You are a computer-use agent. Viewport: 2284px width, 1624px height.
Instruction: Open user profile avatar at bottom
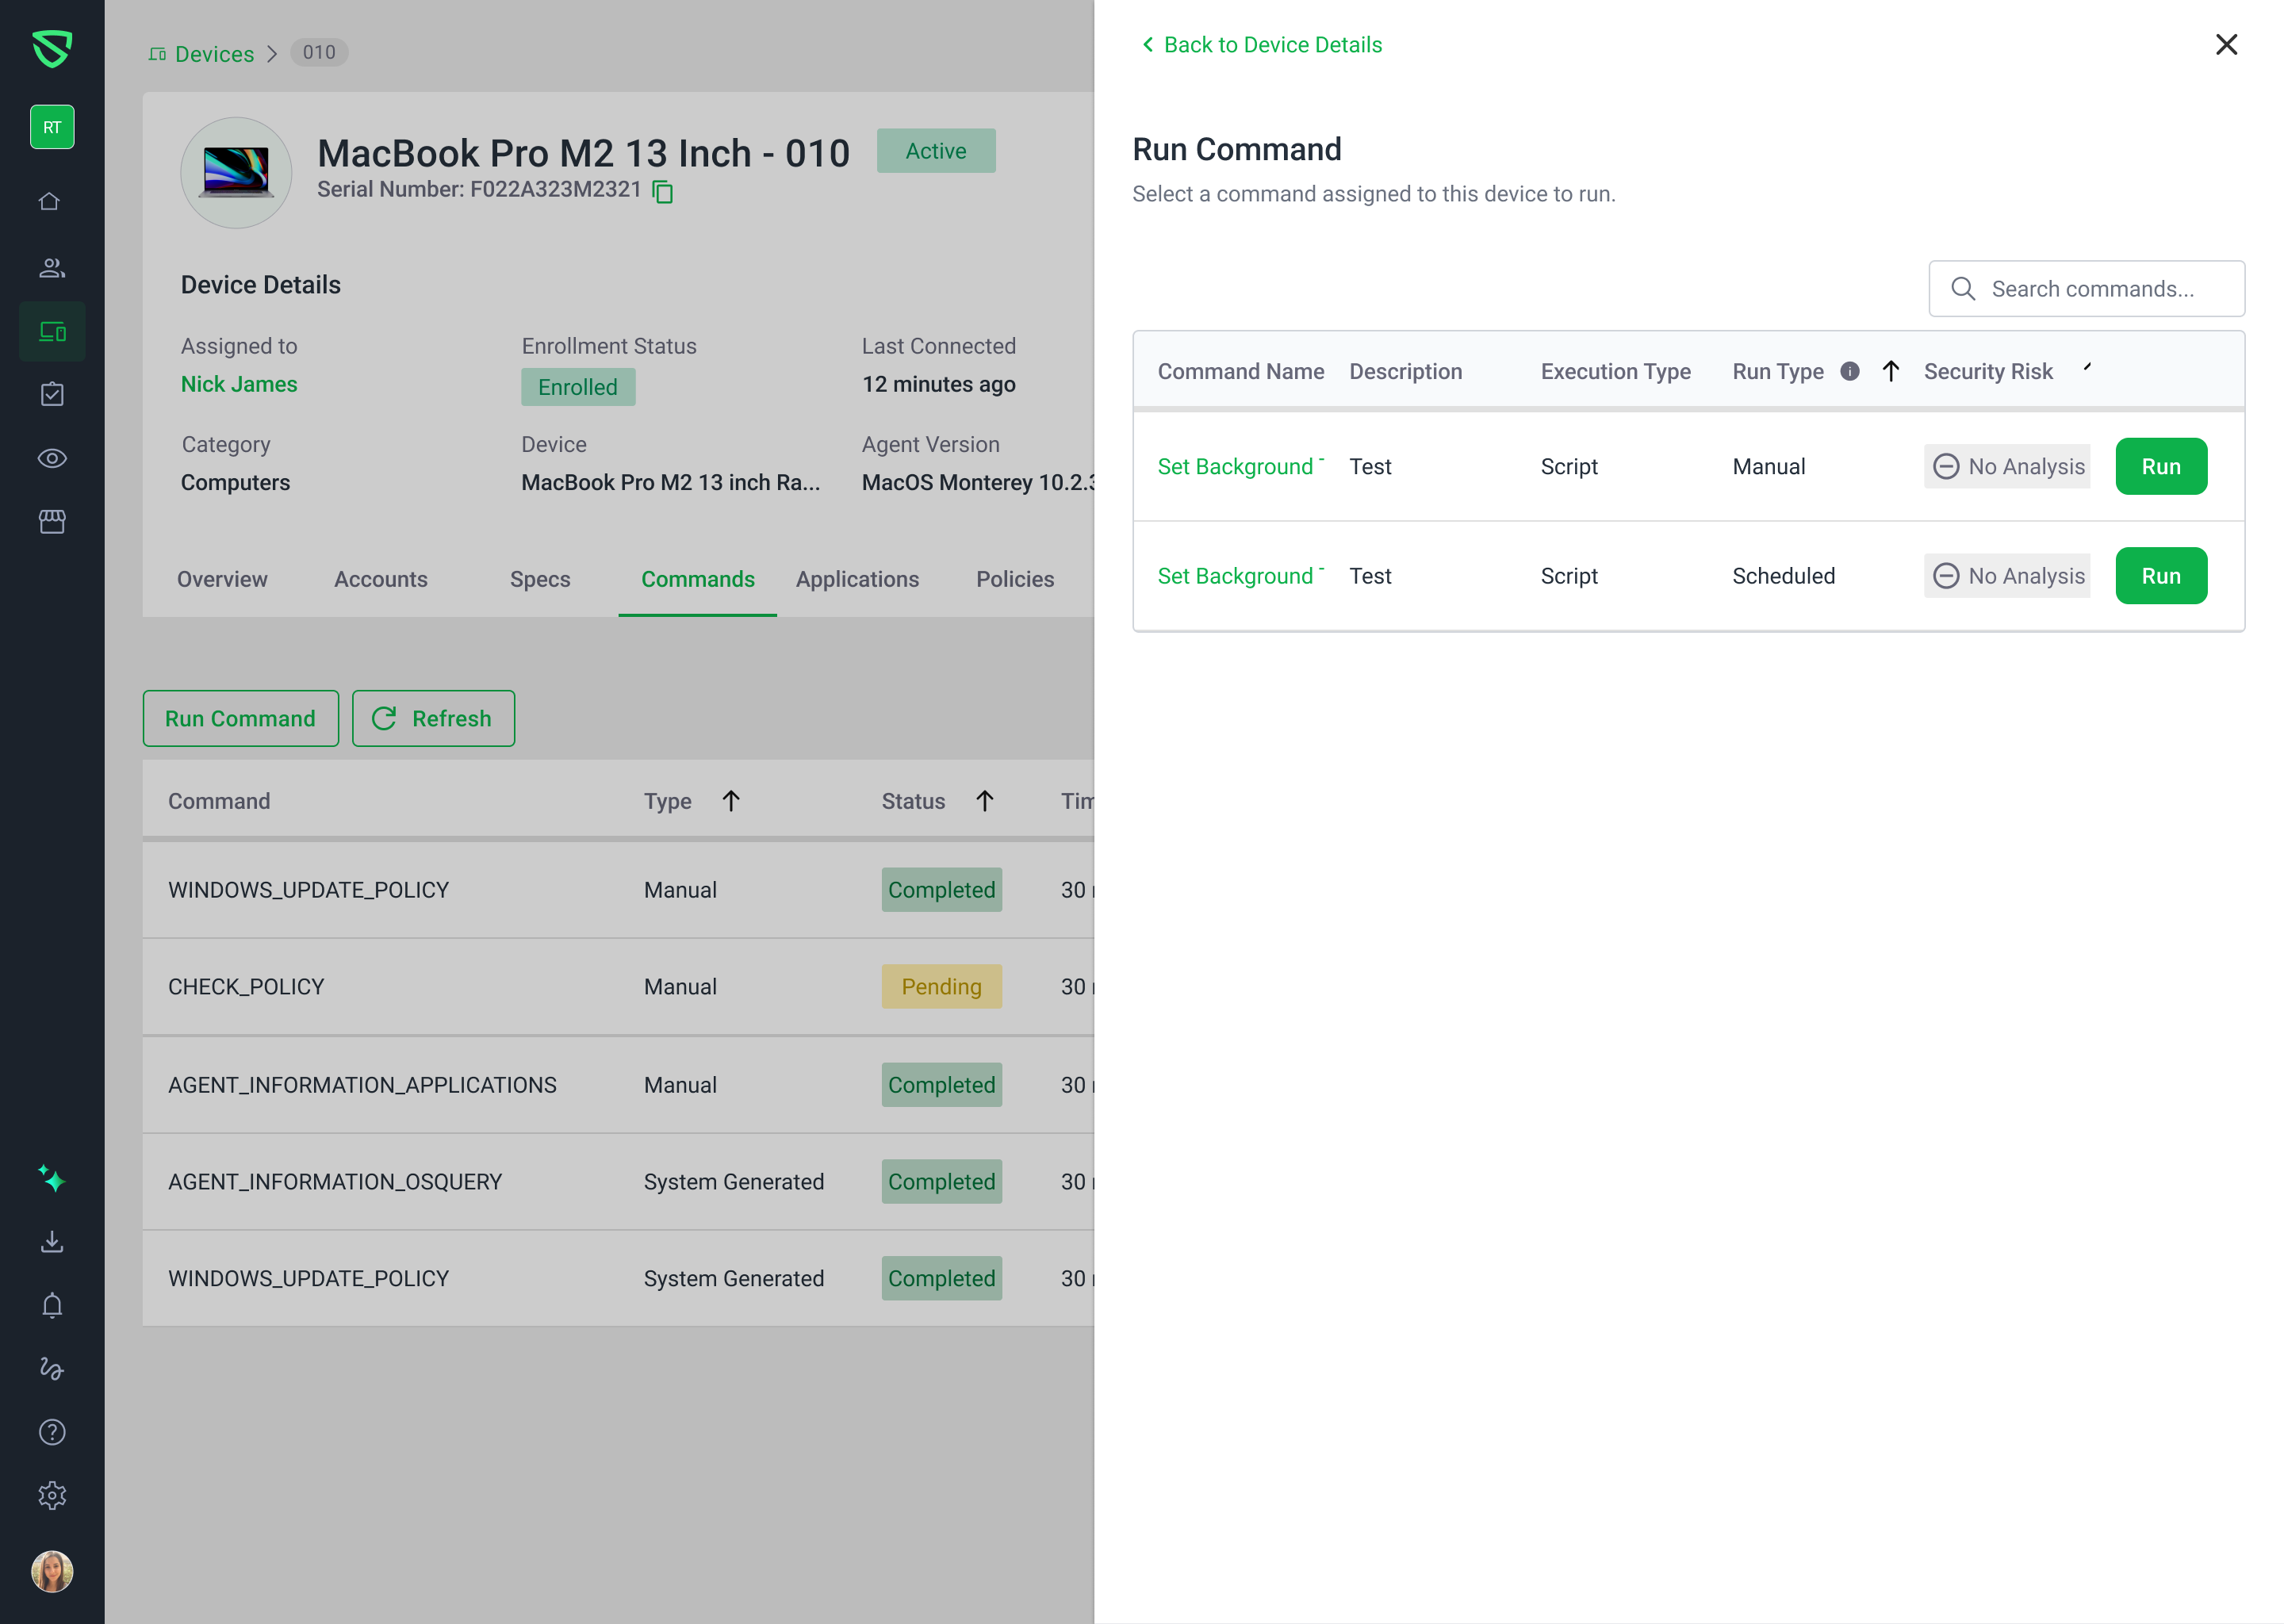[x=52, y=1571]
